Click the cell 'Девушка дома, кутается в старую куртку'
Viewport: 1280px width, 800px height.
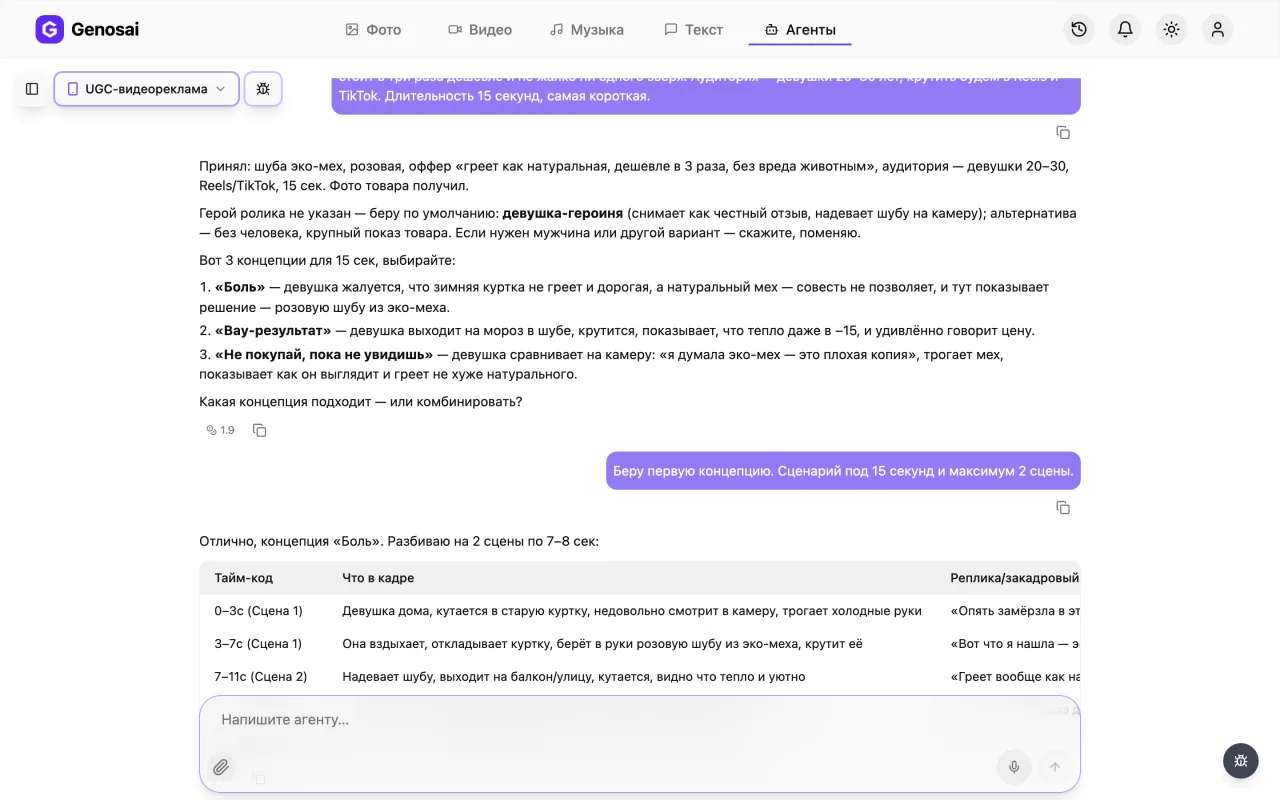click(x=632, y=611)
